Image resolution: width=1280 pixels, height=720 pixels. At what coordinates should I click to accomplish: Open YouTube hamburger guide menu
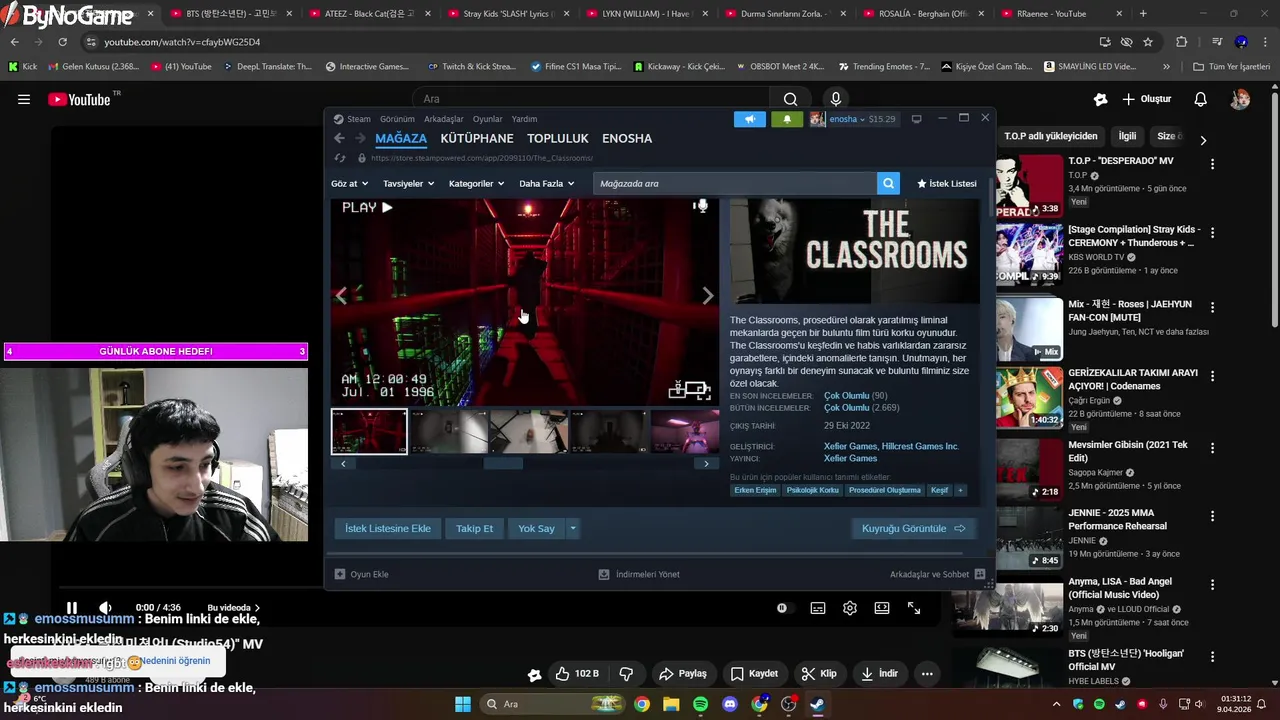pyautogui.click(x=24, y=99)
